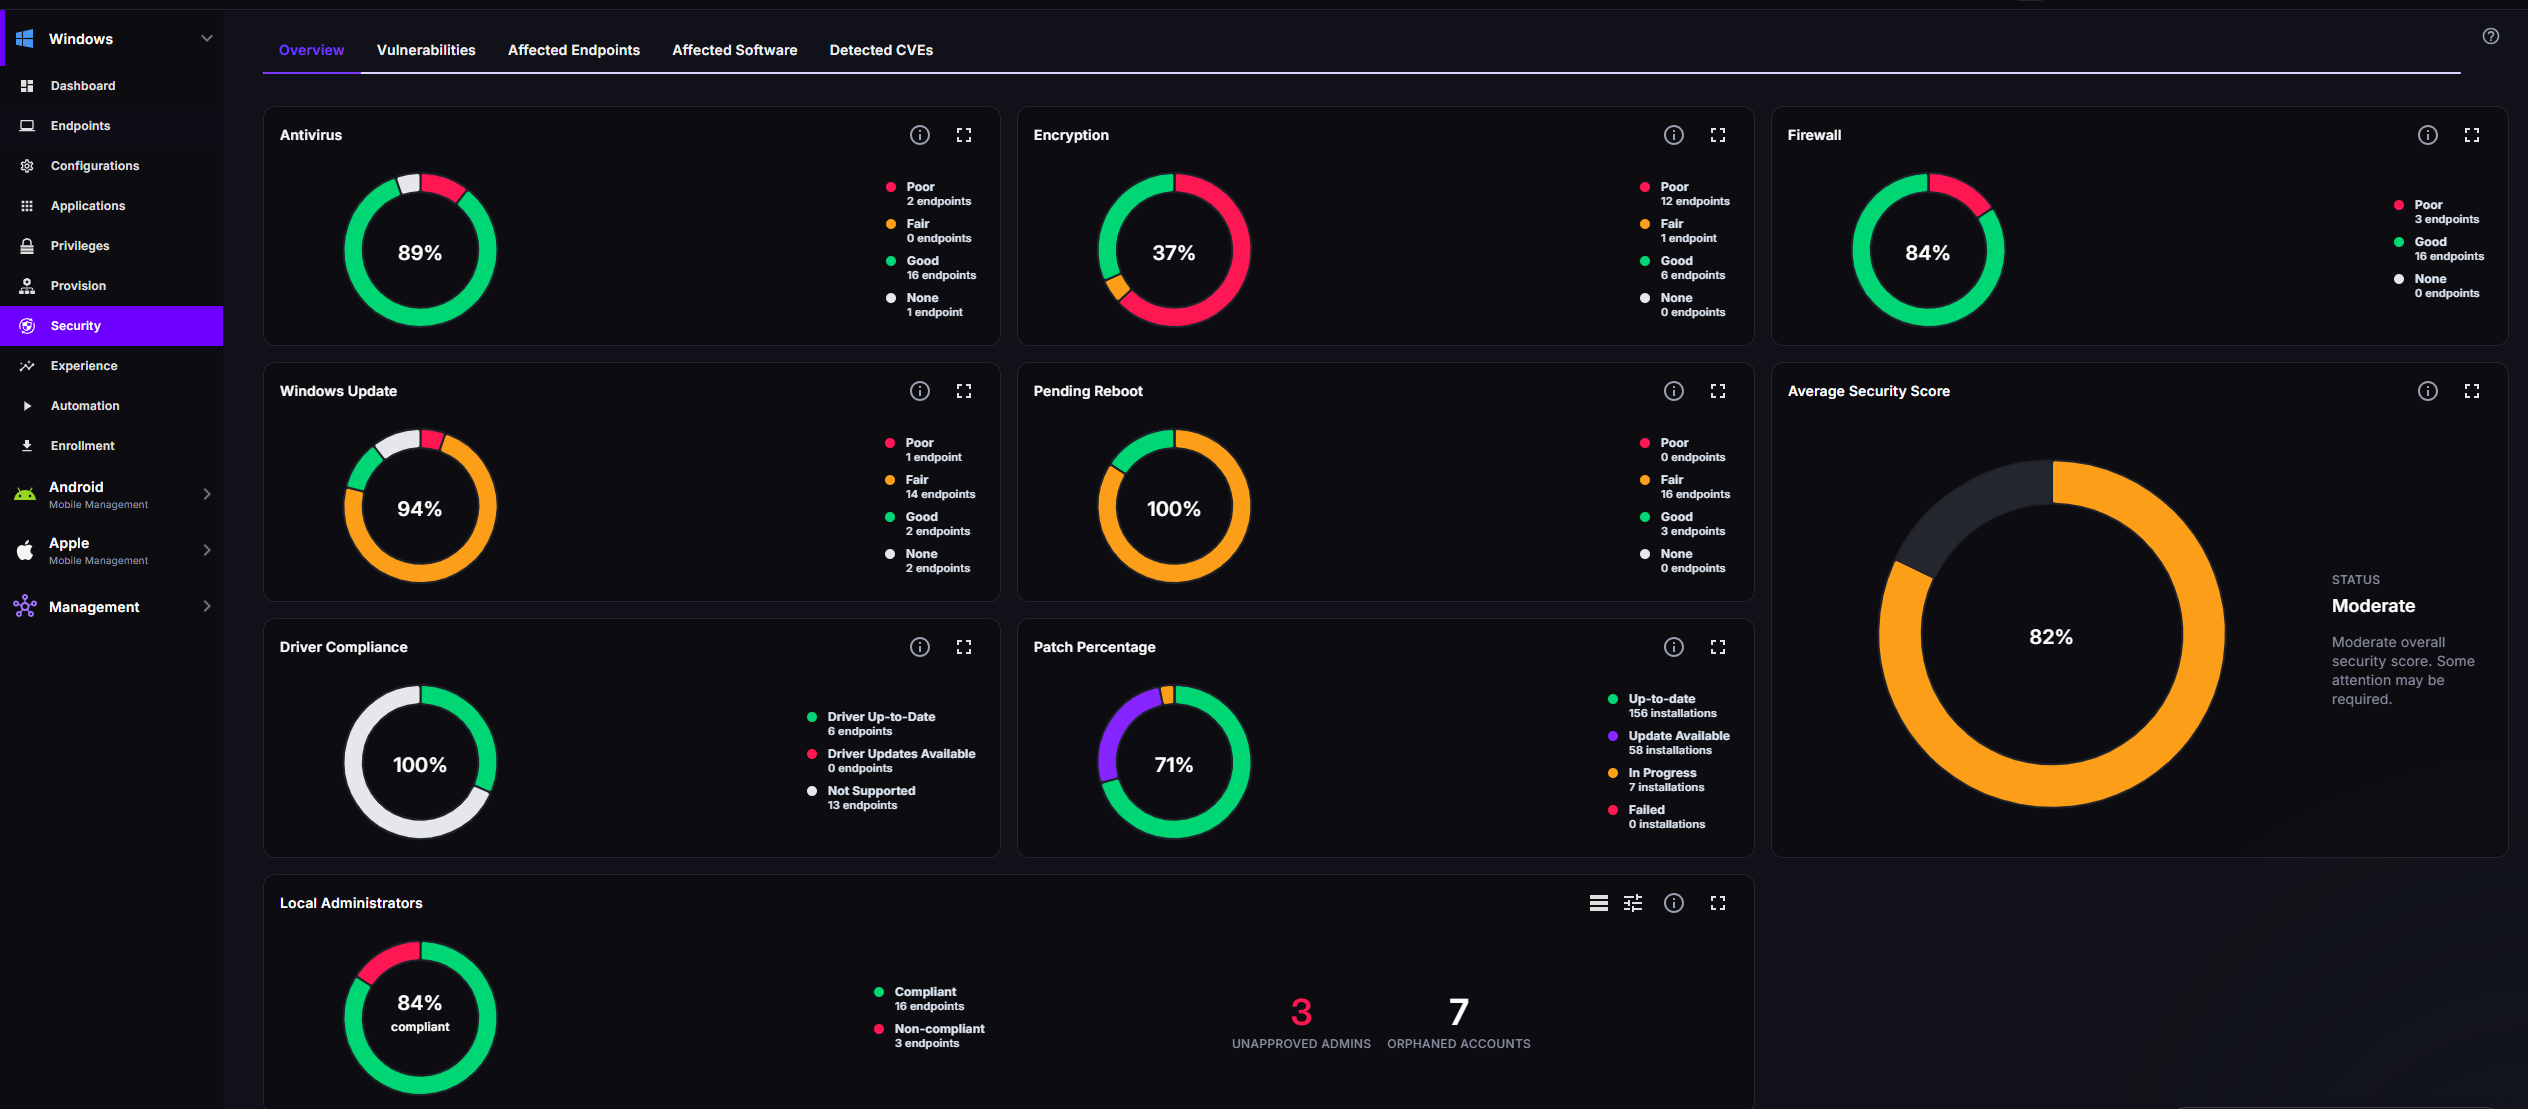Collapse the Windows section dropdown
2528x1109 pixels.
207,39
